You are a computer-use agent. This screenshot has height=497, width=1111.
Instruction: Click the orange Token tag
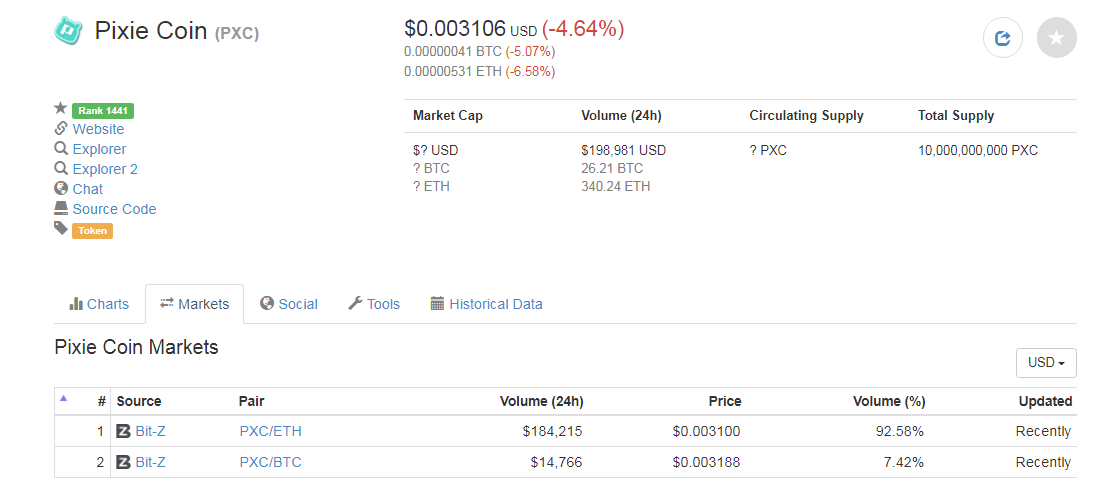click(x=92, y=231)
